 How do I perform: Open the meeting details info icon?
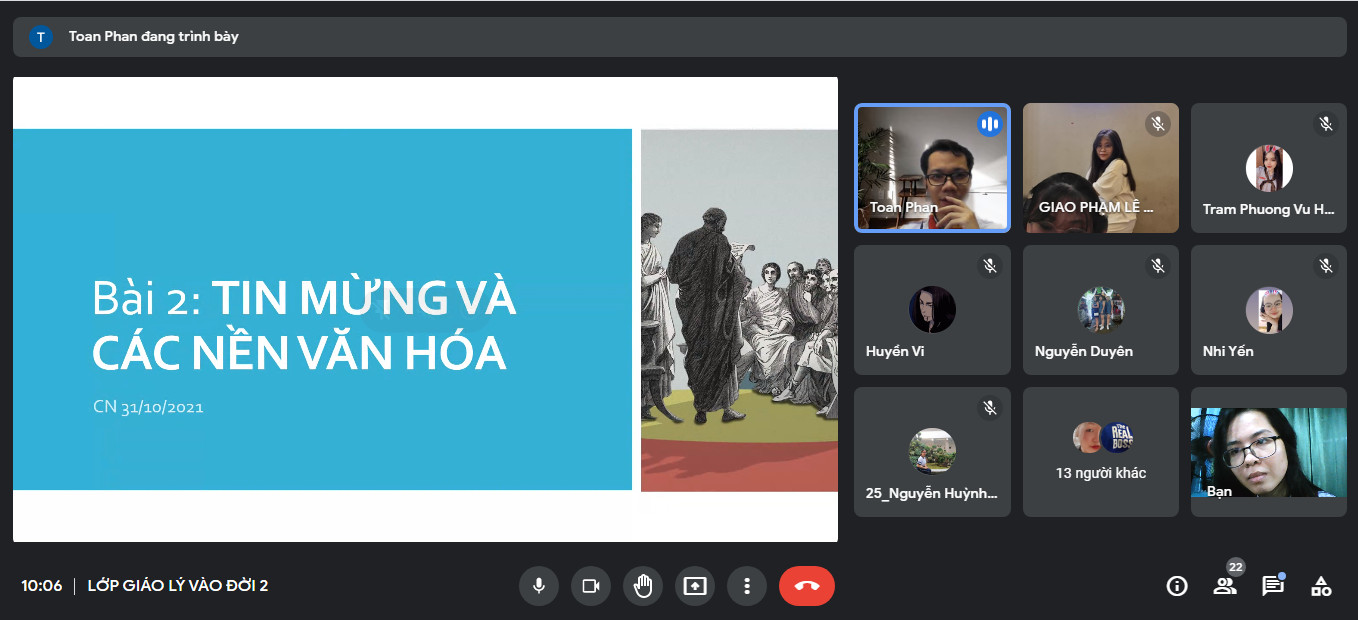(x=1177, y=586)
